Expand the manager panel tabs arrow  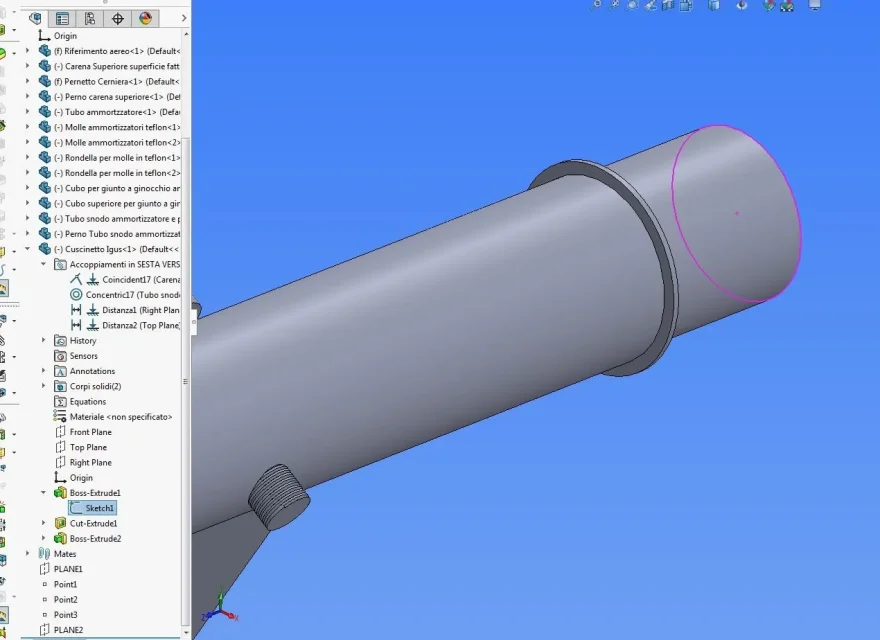pos(182,19)
